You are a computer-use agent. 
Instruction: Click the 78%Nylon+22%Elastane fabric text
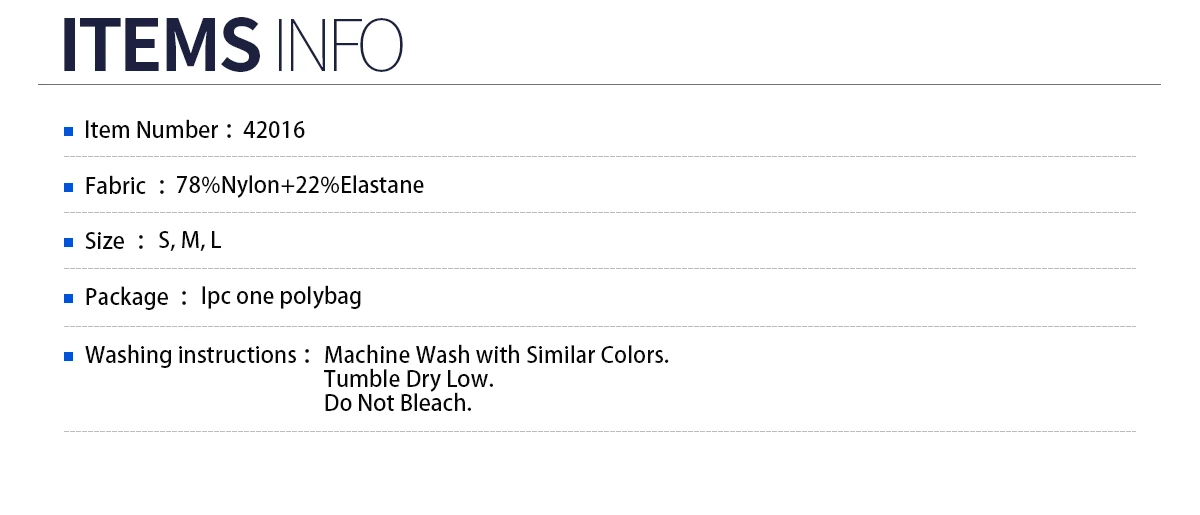click(300, 185)
